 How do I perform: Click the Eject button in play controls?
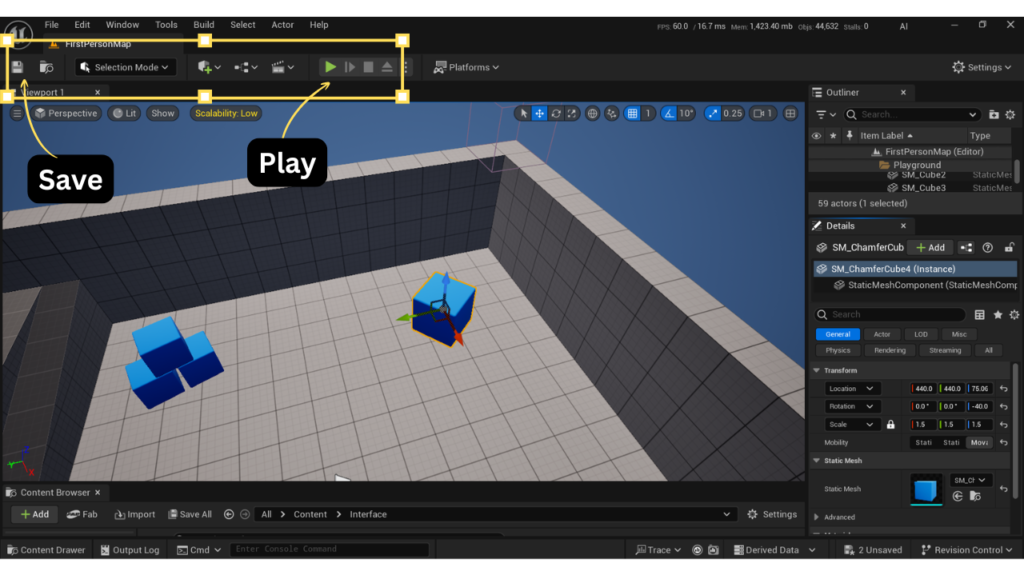(387, 67)
